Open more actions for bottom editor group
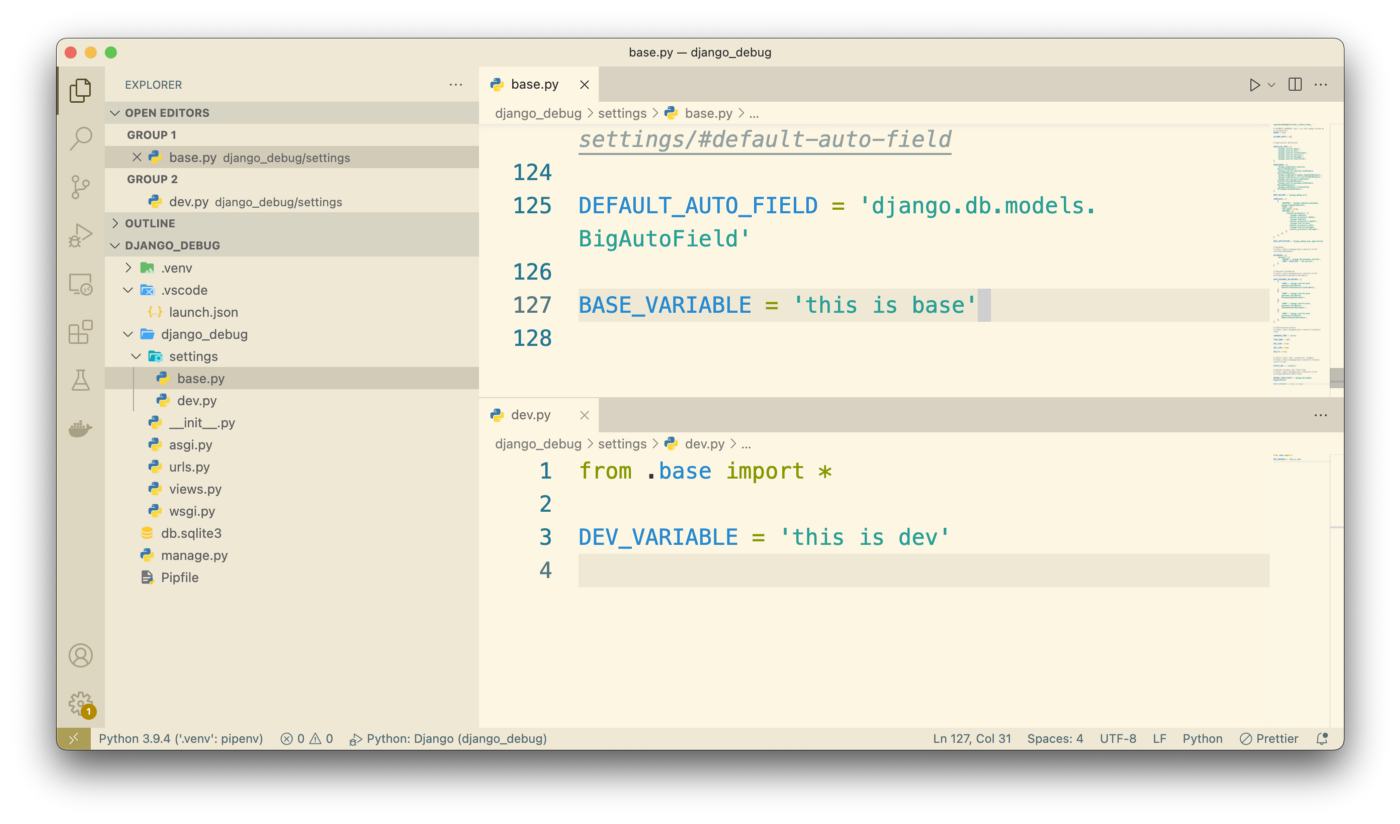This screenshot has width=1400, height=824. pyautogui.click(x=1321, y=415)
